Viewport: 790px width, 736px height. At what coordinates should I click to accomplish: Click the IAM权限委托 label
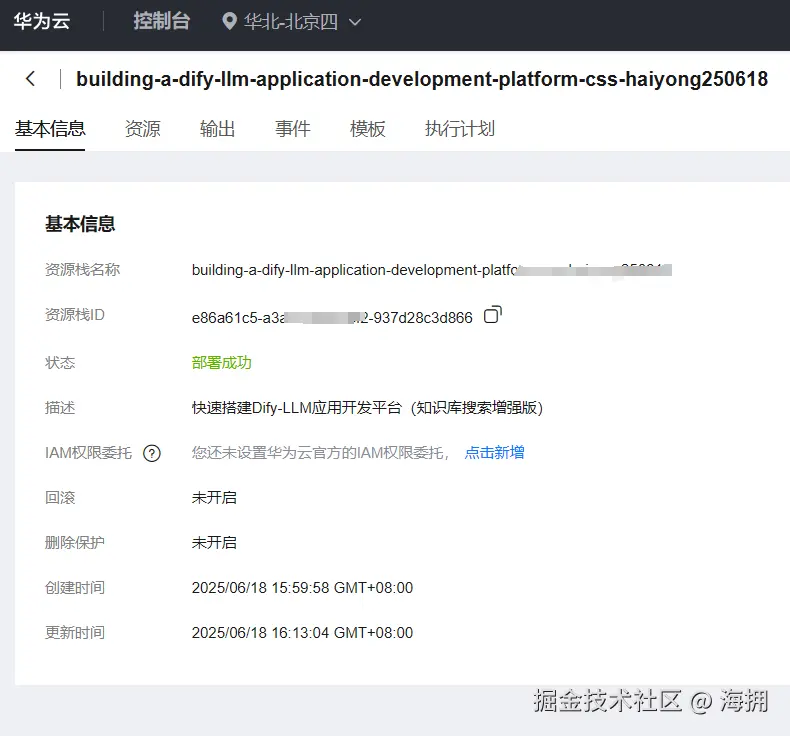88,453
